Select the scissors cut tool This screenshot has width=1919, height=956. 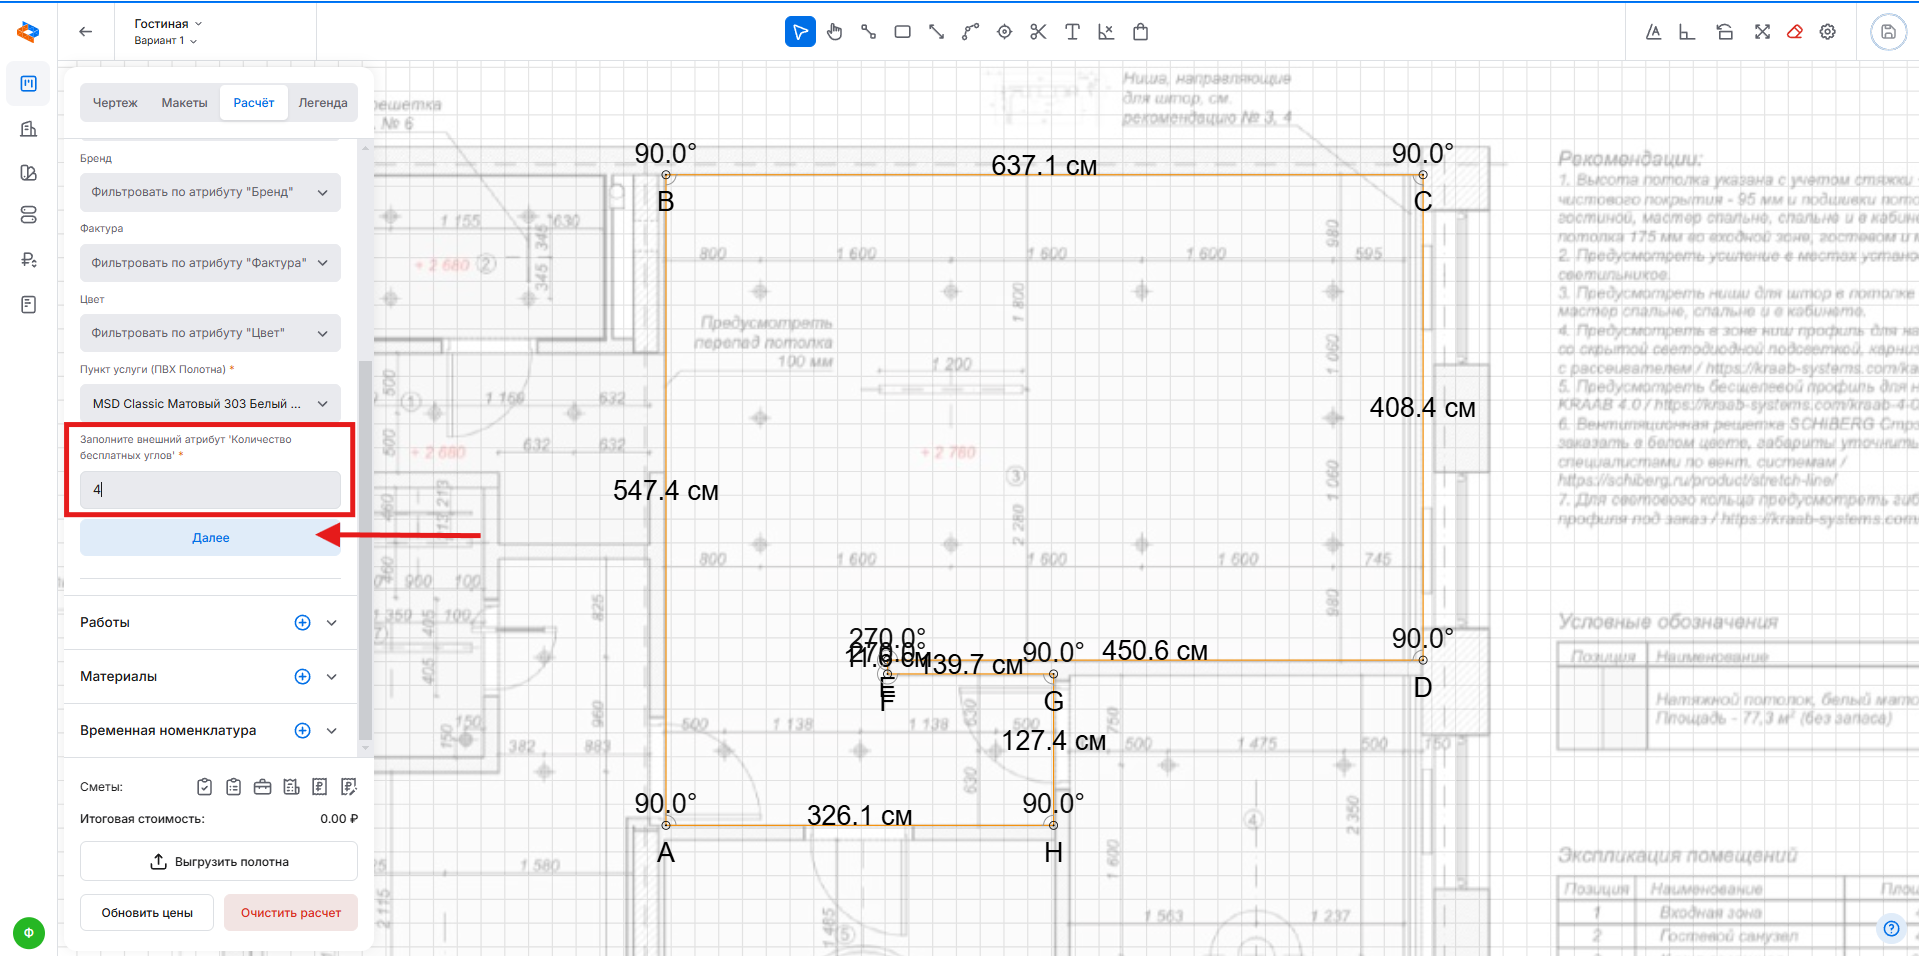coord(1038,32)
